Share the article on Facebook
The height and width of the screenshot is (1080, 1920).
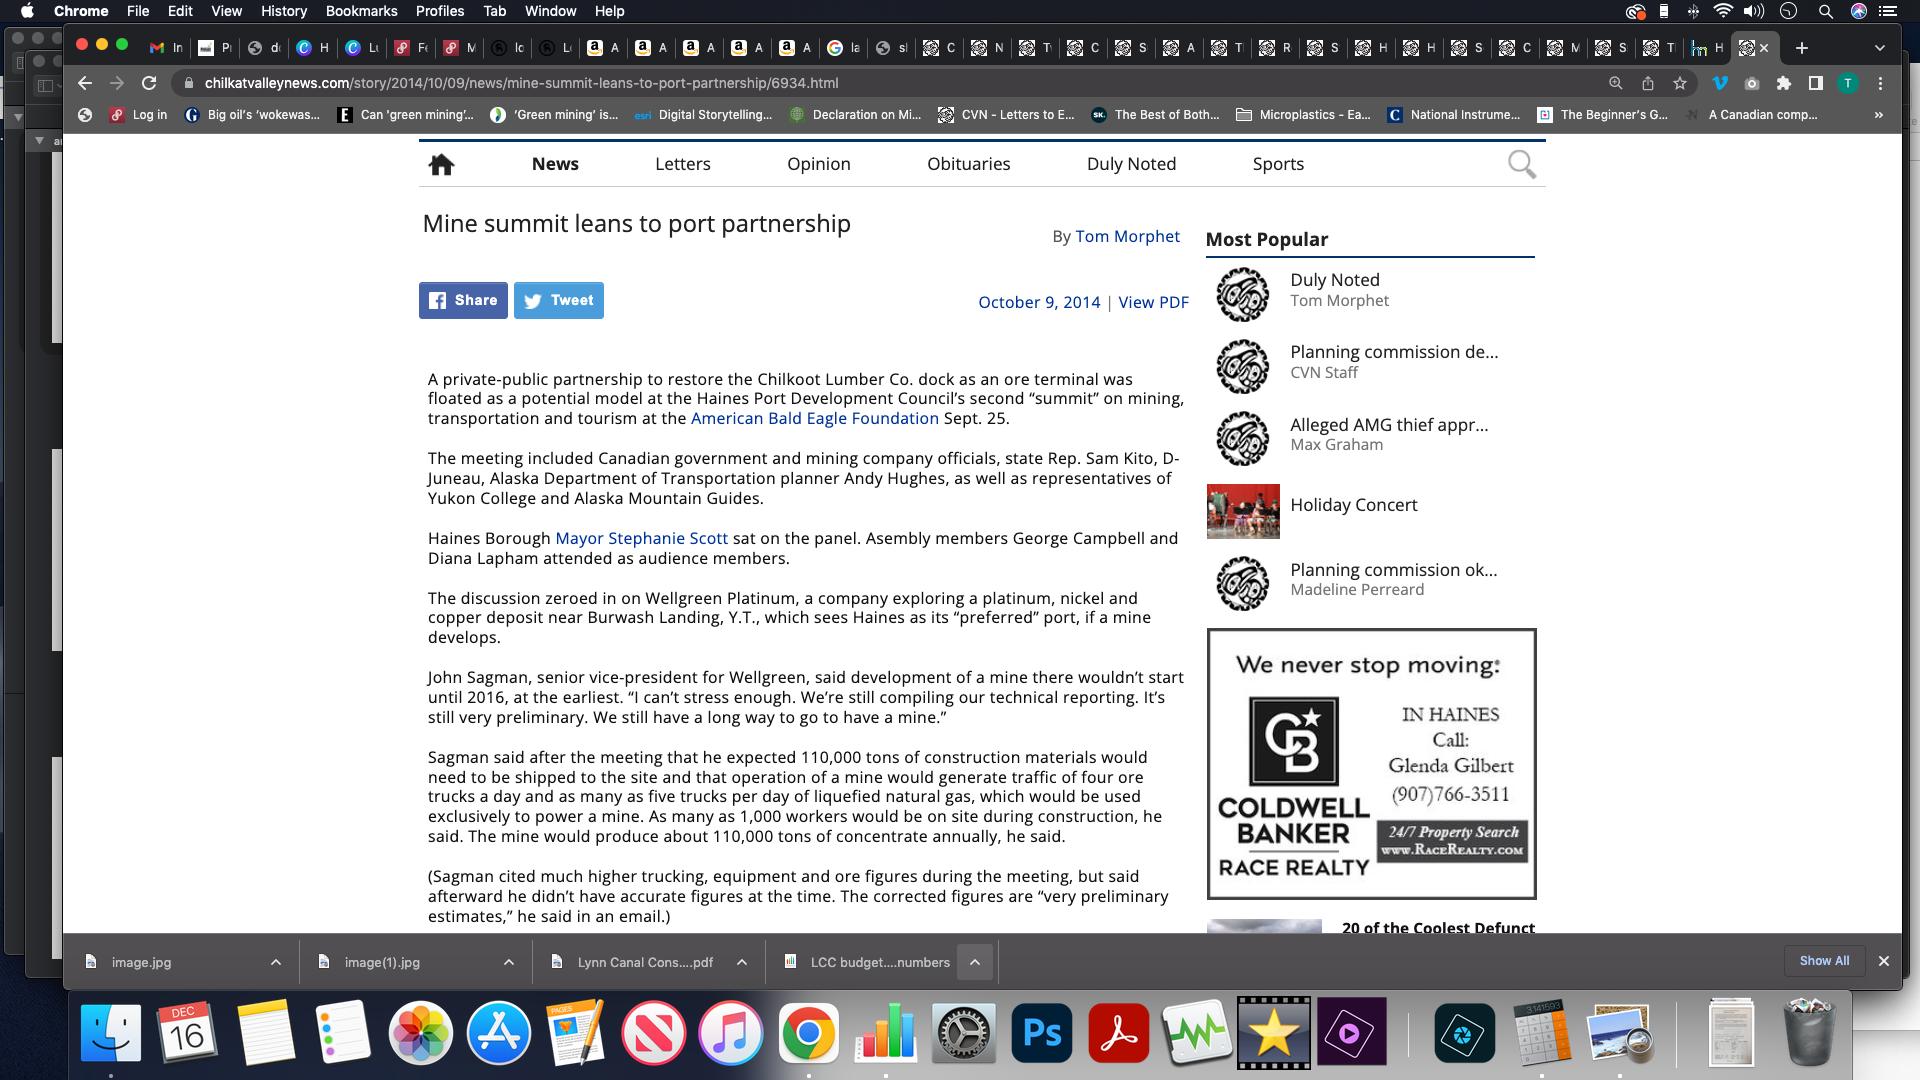coord(463,300)
